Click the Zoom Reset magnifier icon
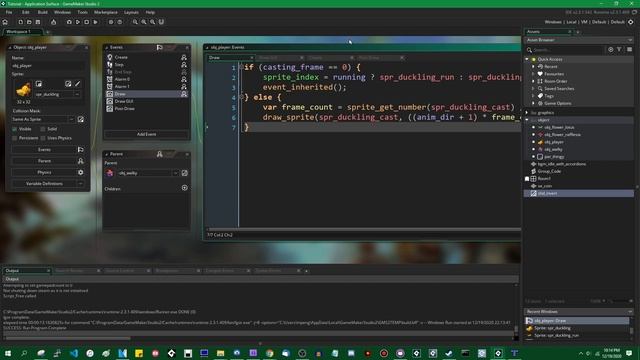The width and height of the screenshot is (640, 360). click(x=153, y=22)
